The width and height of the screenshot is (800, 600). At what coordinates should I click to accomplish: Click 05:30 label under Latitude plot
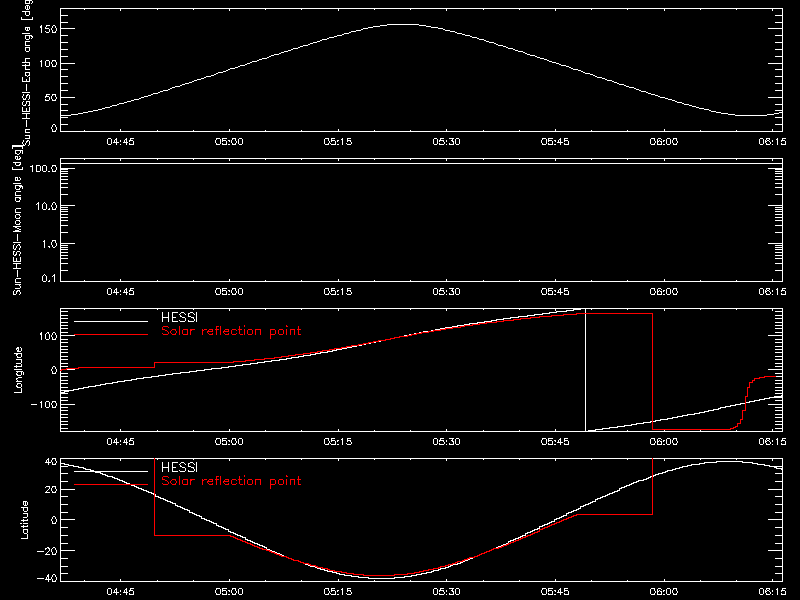coord(446,592)
